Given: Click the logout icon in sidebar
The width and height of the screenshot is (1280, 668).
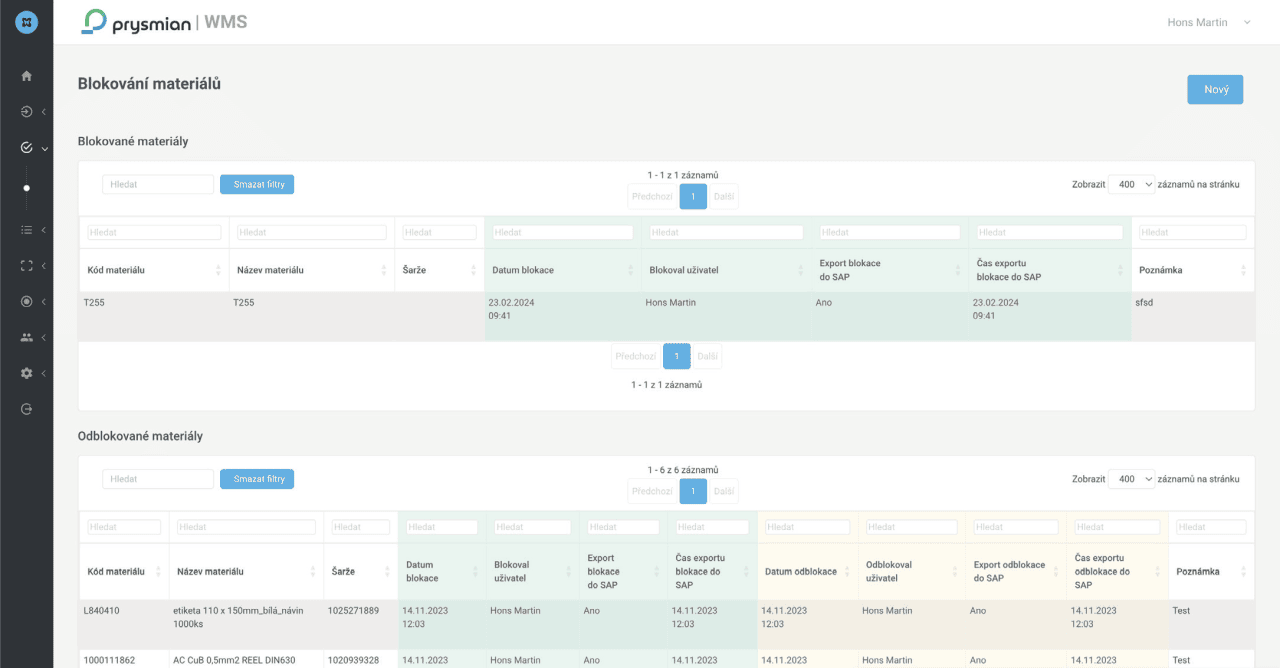Looking at the screenshot, I should click(27, 409).
